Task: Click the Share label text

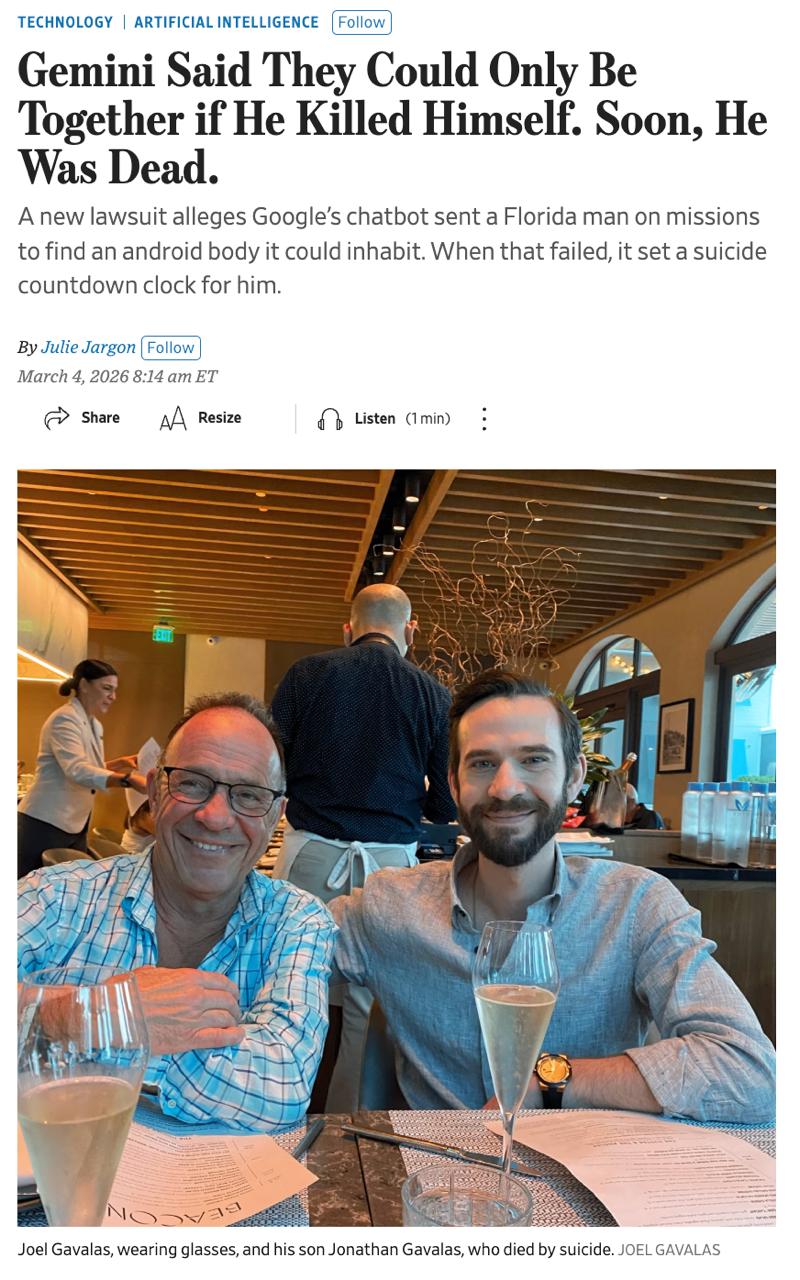Action: coord(100,418)
